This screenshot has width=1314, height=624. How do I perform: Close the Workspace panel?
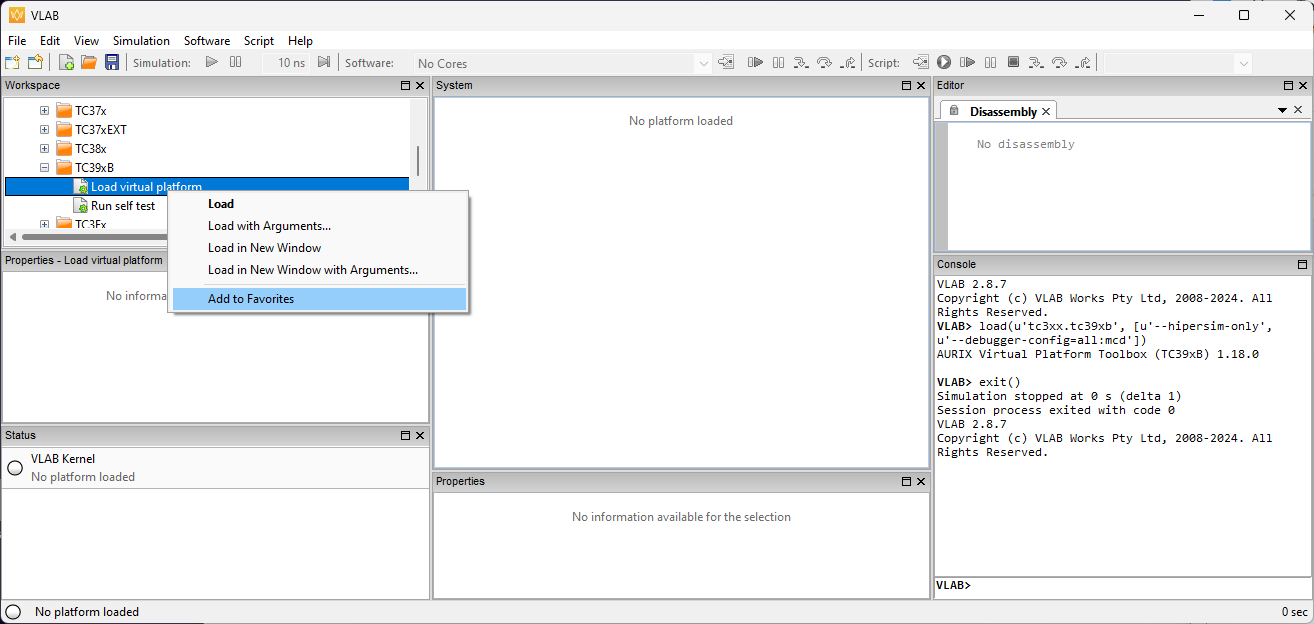click(421, 86)
